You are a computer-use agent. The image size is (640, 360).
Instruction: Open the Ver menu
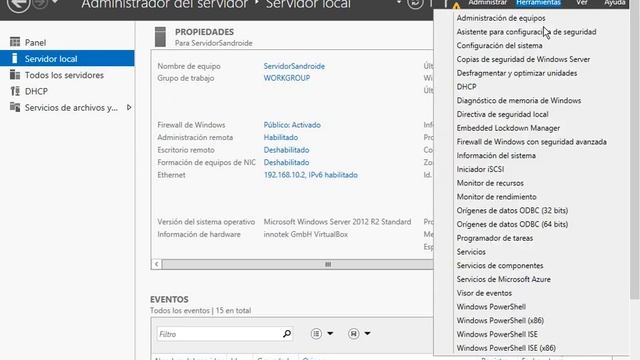582,3
